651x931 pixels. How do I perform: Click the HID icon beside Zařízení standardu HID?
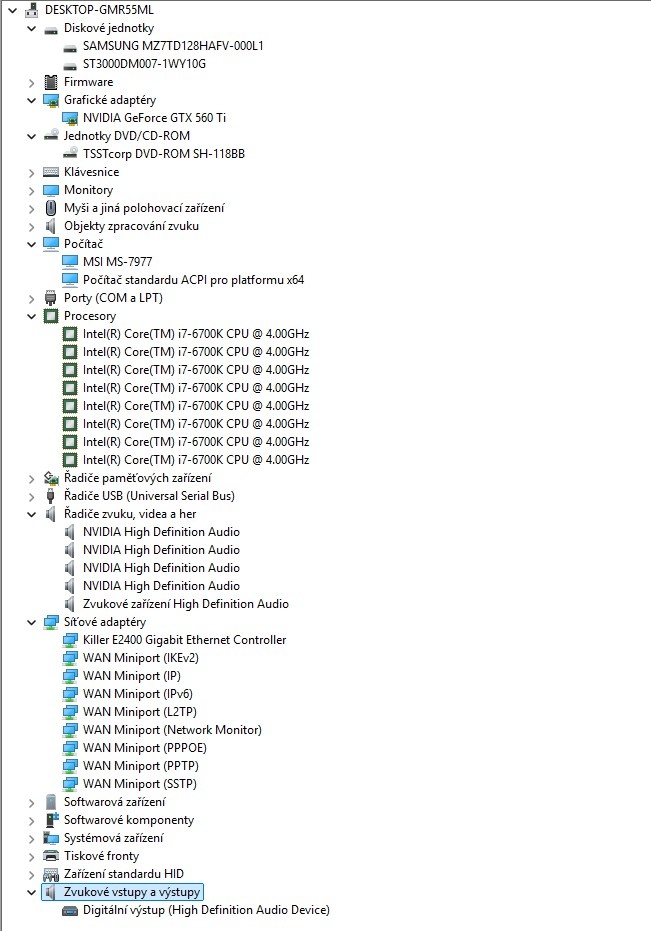click(x=51, y=874)
